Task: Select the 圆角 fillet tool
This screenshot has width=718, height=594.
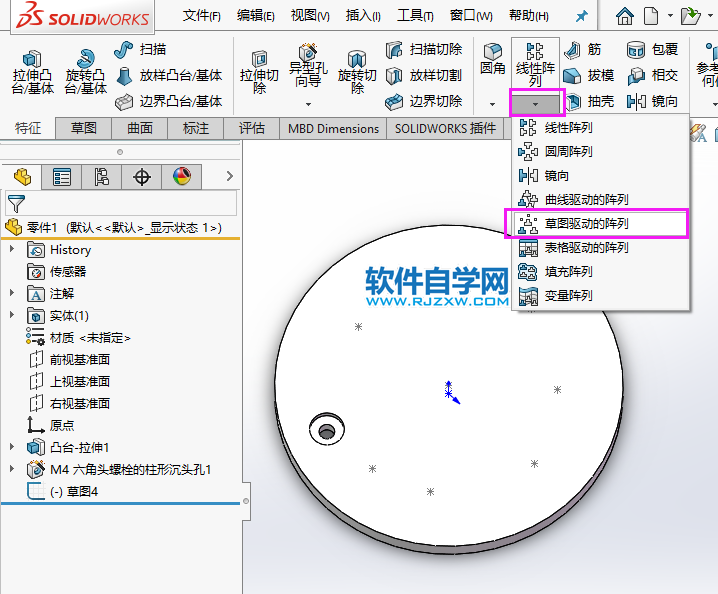Action: click(x=492, y=53)
